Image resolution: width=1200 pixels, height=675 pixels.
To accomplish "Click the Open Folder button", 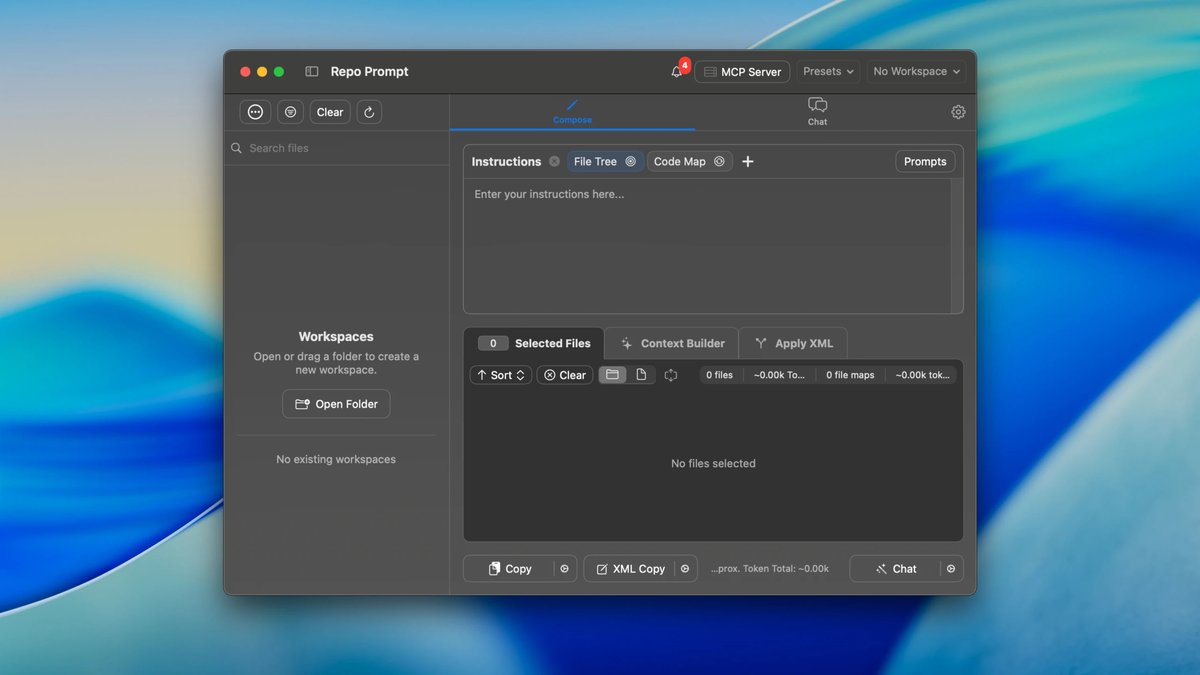I will click(336, 403).
